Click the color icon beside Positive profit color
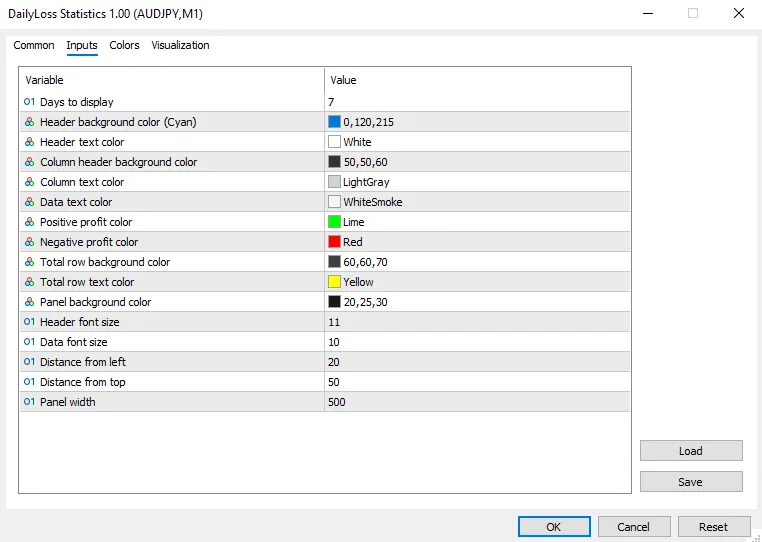The image size is (762, 542). [x=29, y=222]
